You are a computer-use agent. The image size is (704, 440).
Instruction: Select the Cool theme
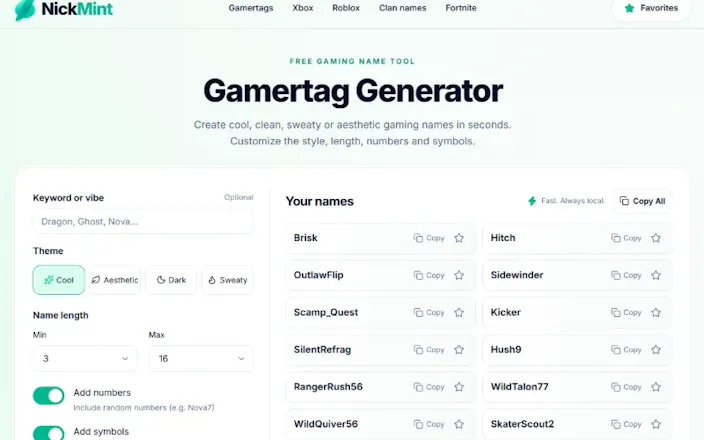(59, 280)
